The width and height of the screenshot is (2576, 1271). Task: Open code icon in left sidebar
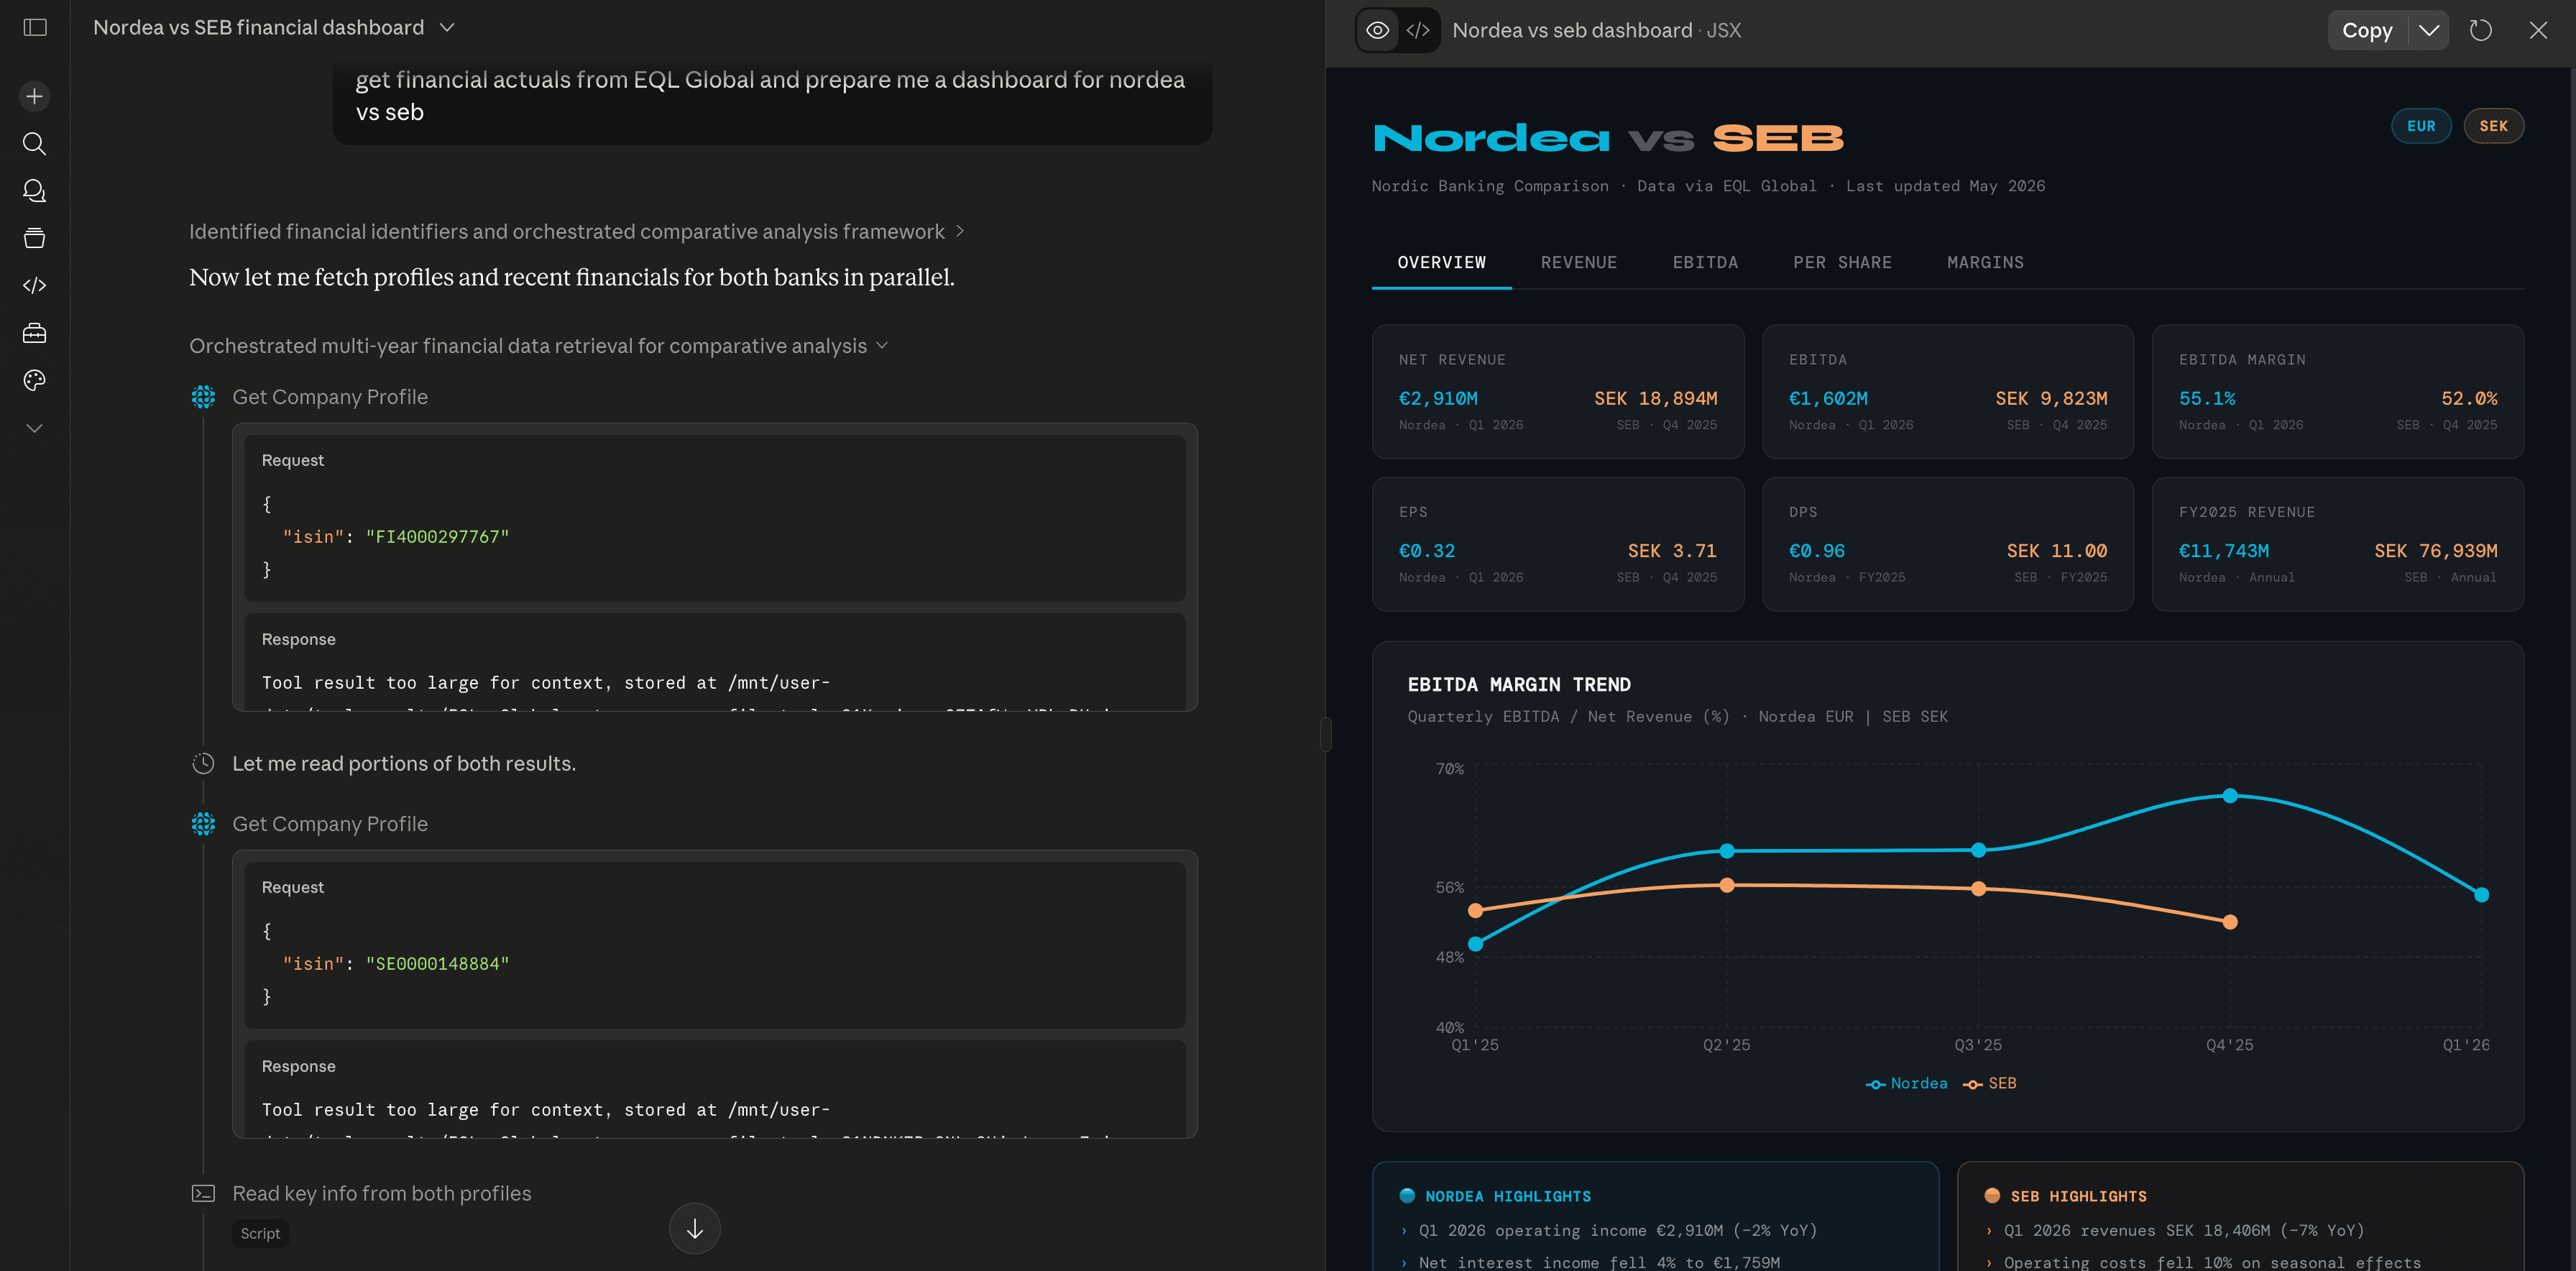click(35, 286)
